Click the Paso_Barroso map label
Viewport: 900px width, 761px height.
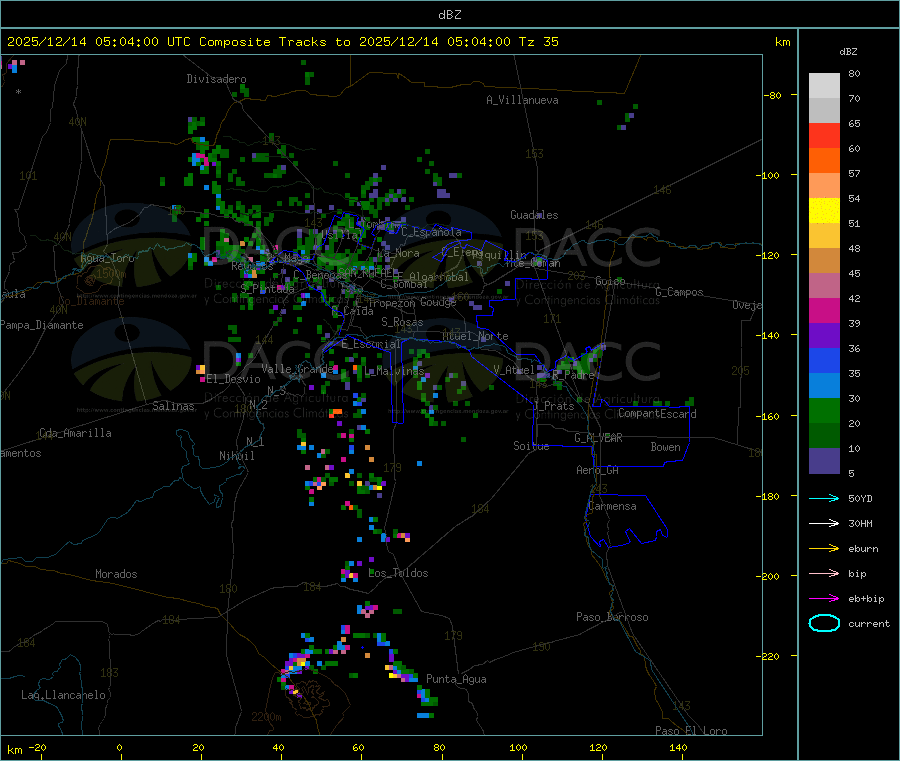pos(612,617)
